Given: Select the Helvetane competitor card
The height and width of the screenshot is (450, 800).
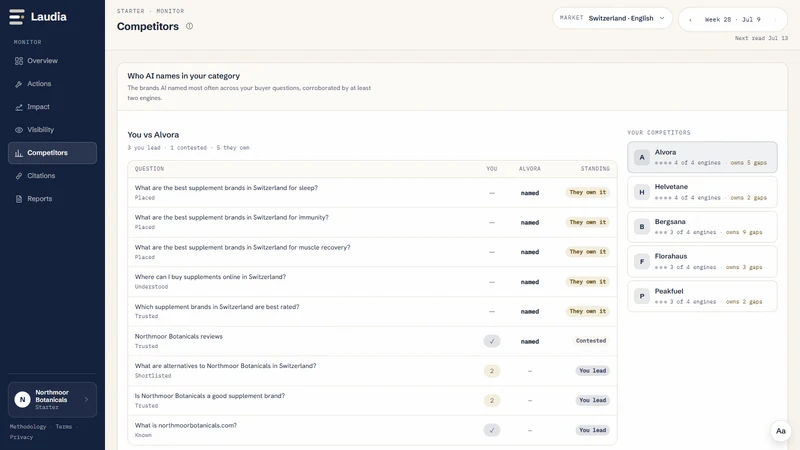Looking at the screenshot, I should point(702,192).
